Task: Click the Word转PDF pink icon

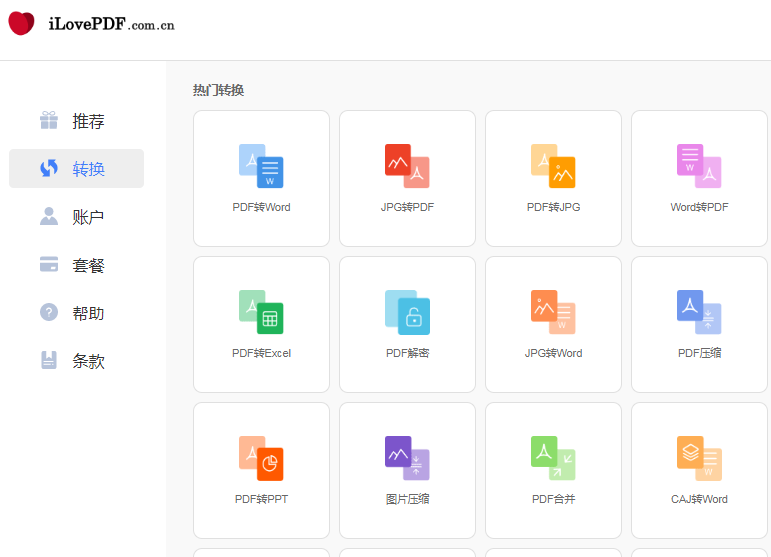Action: coord(699,166)
